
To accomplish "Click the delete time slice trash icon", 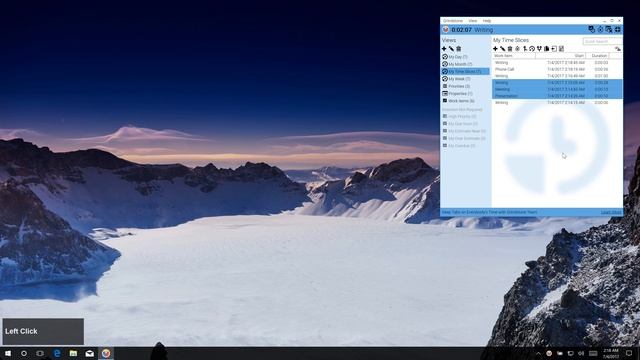I will click(510, 49).
